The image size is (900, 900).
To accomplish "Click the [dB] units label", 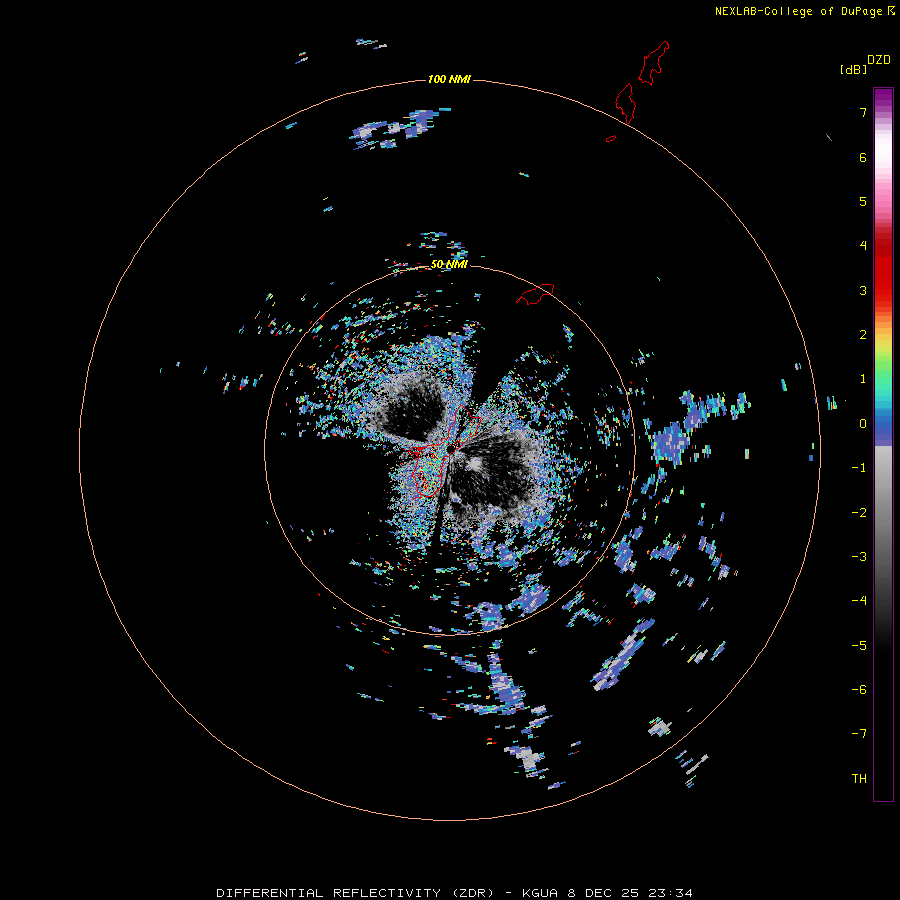I will click(854, 69).
